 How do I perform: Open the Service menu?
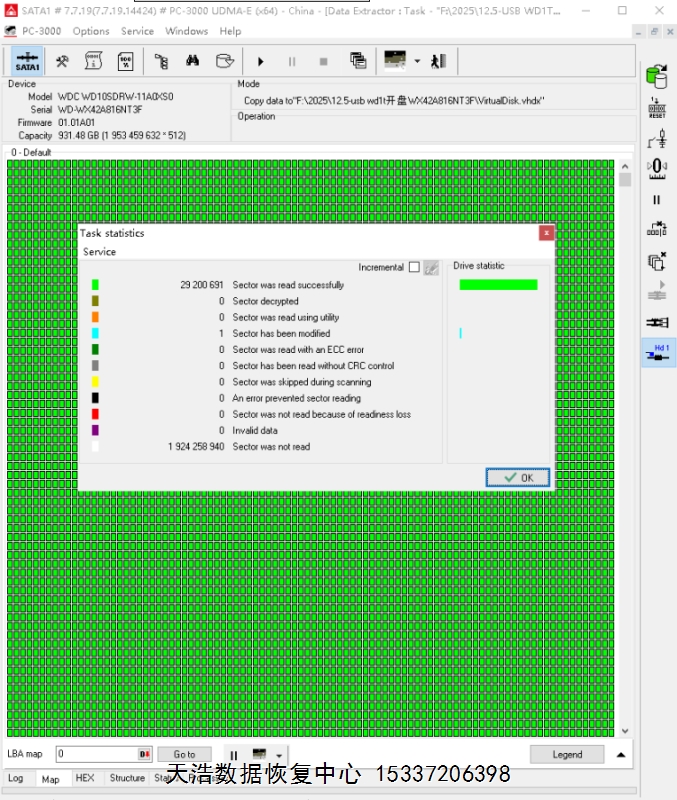[137, 31]
